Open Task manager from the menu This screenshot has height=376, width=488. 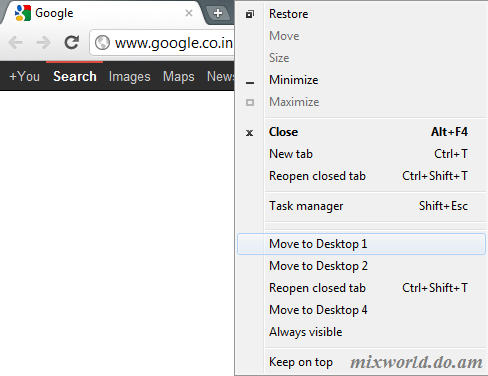click(361, 206)
